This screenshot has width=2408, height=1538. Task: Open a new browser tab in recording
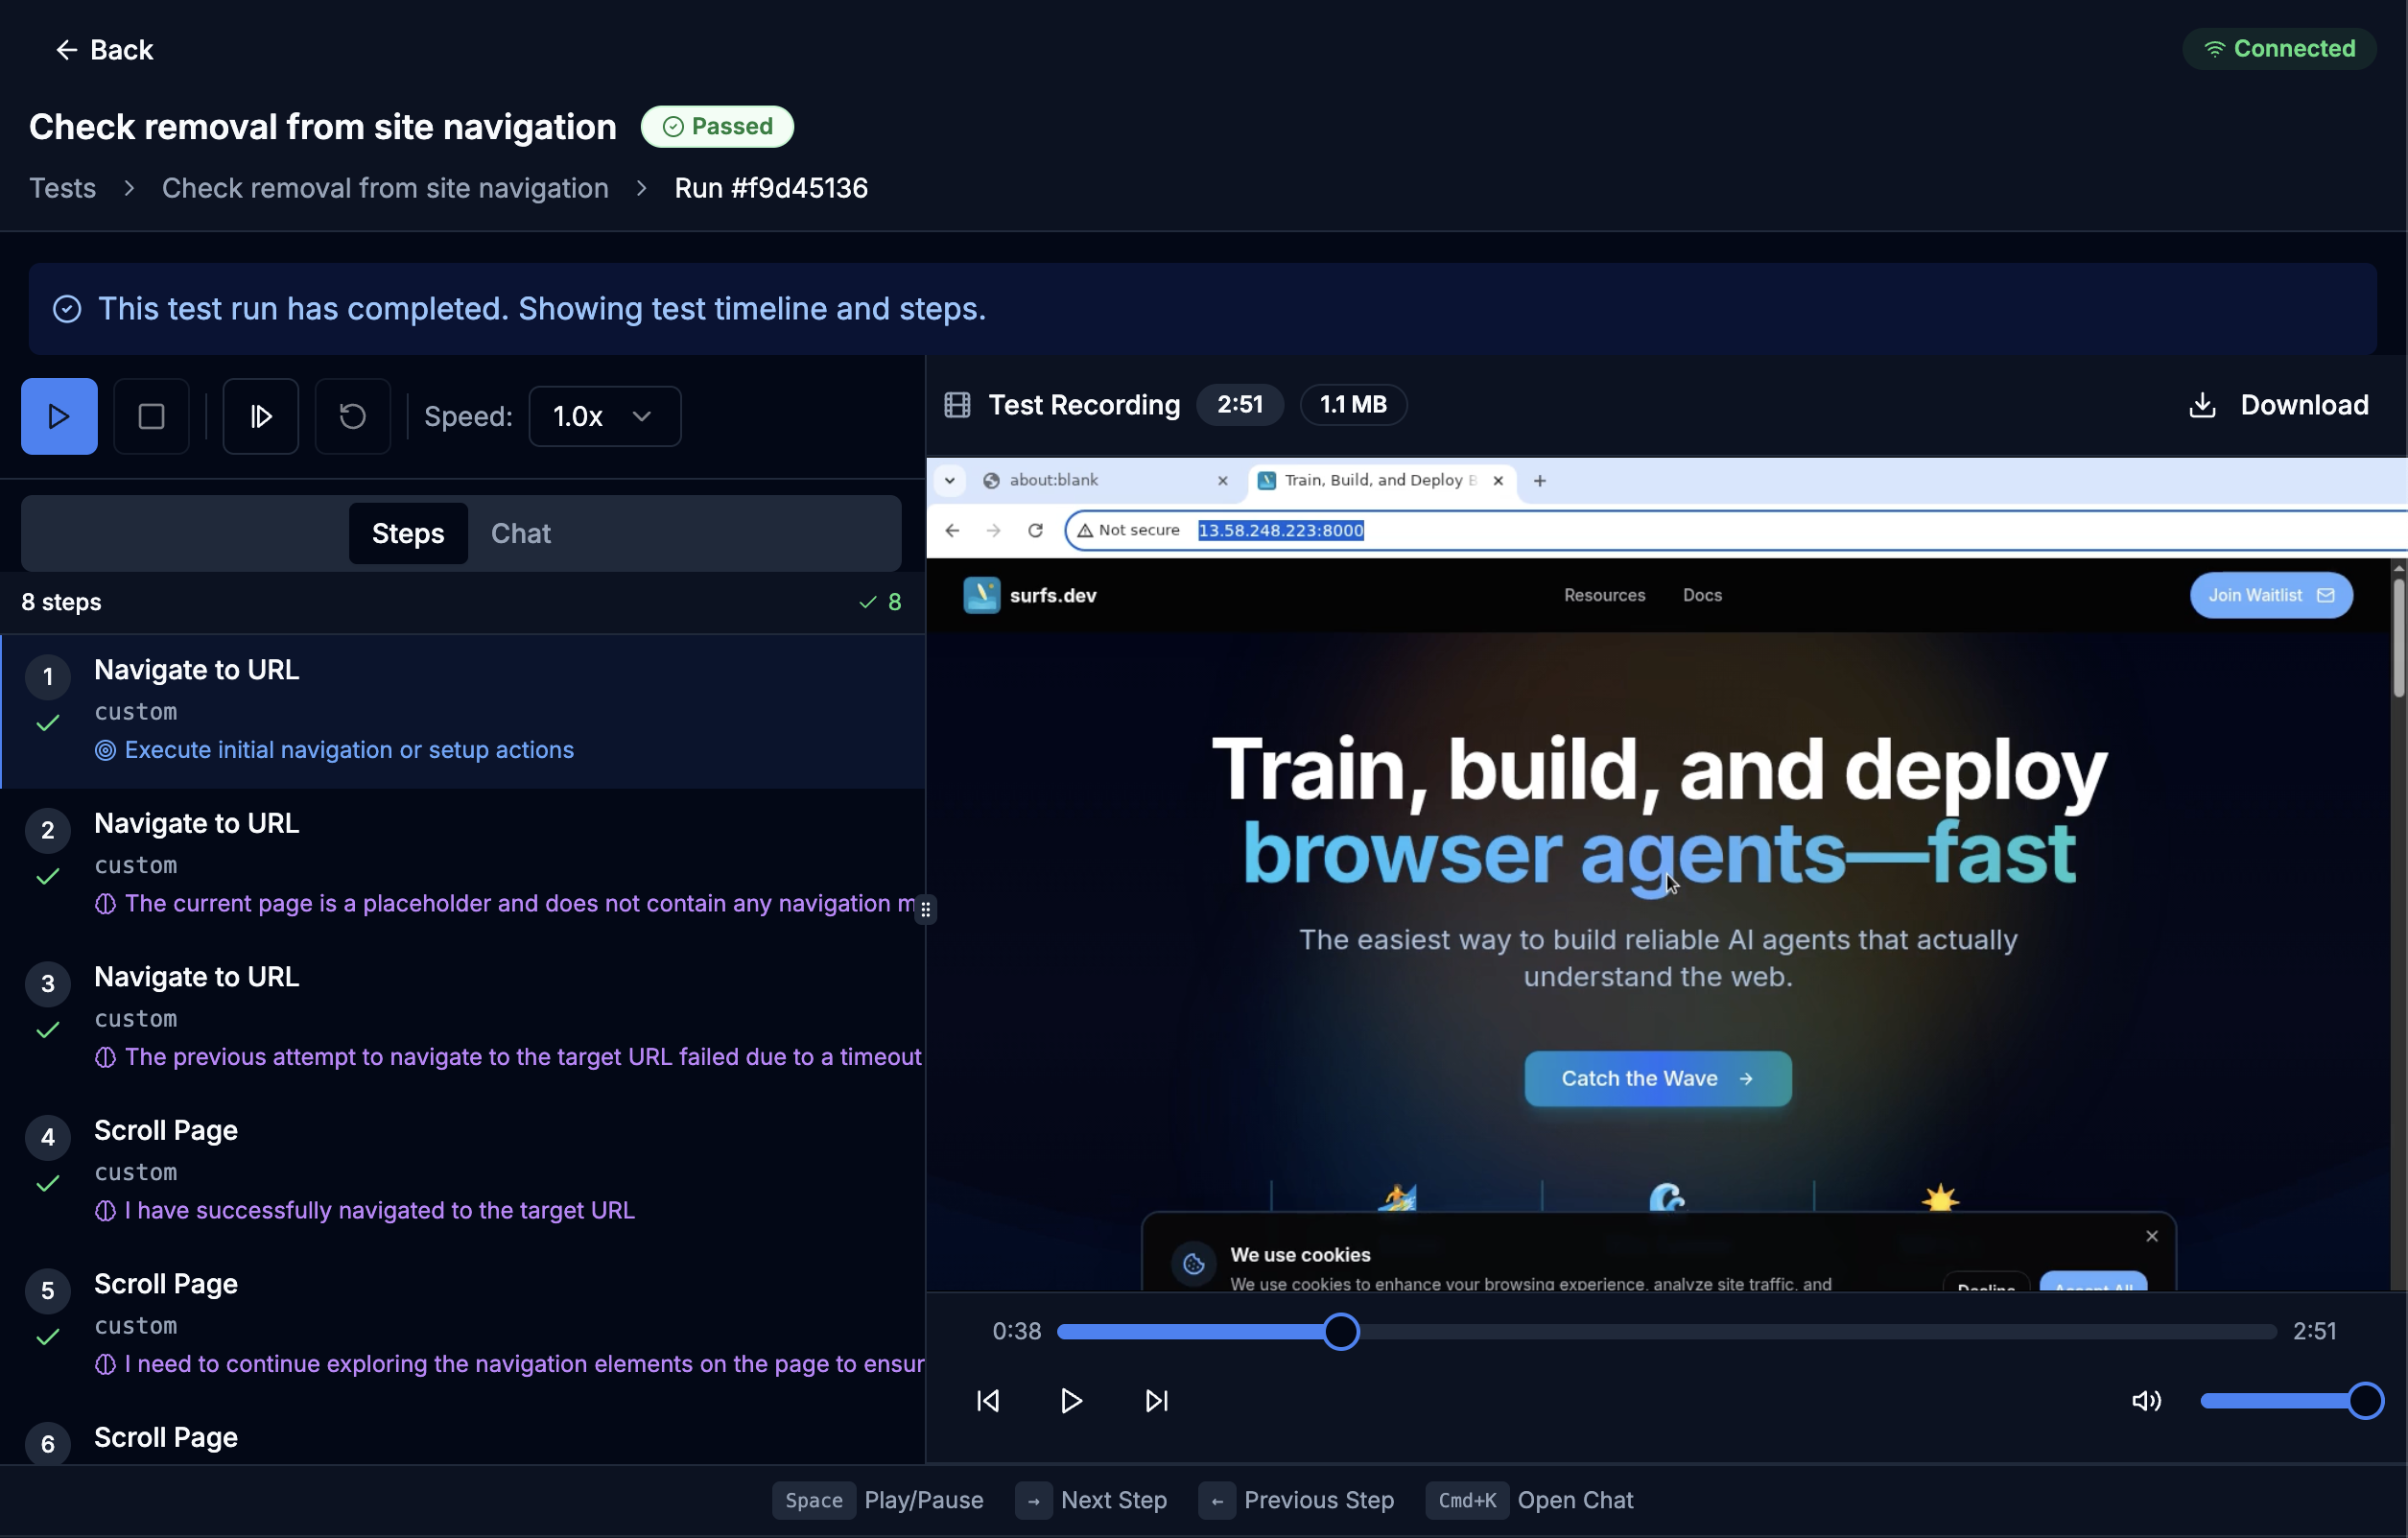(1540, 481)
